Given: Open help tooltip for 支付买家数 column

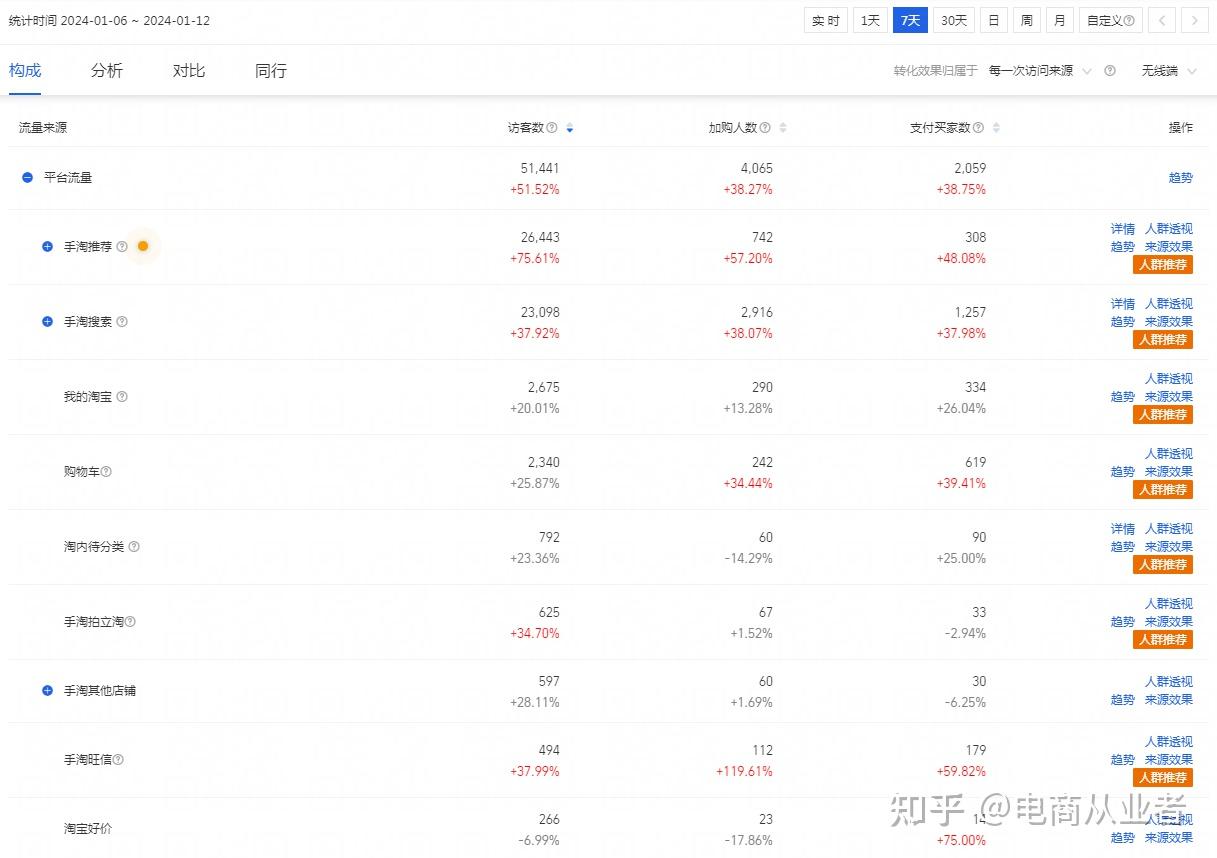Looking at the screenshot, I should (x=978, y=128).
